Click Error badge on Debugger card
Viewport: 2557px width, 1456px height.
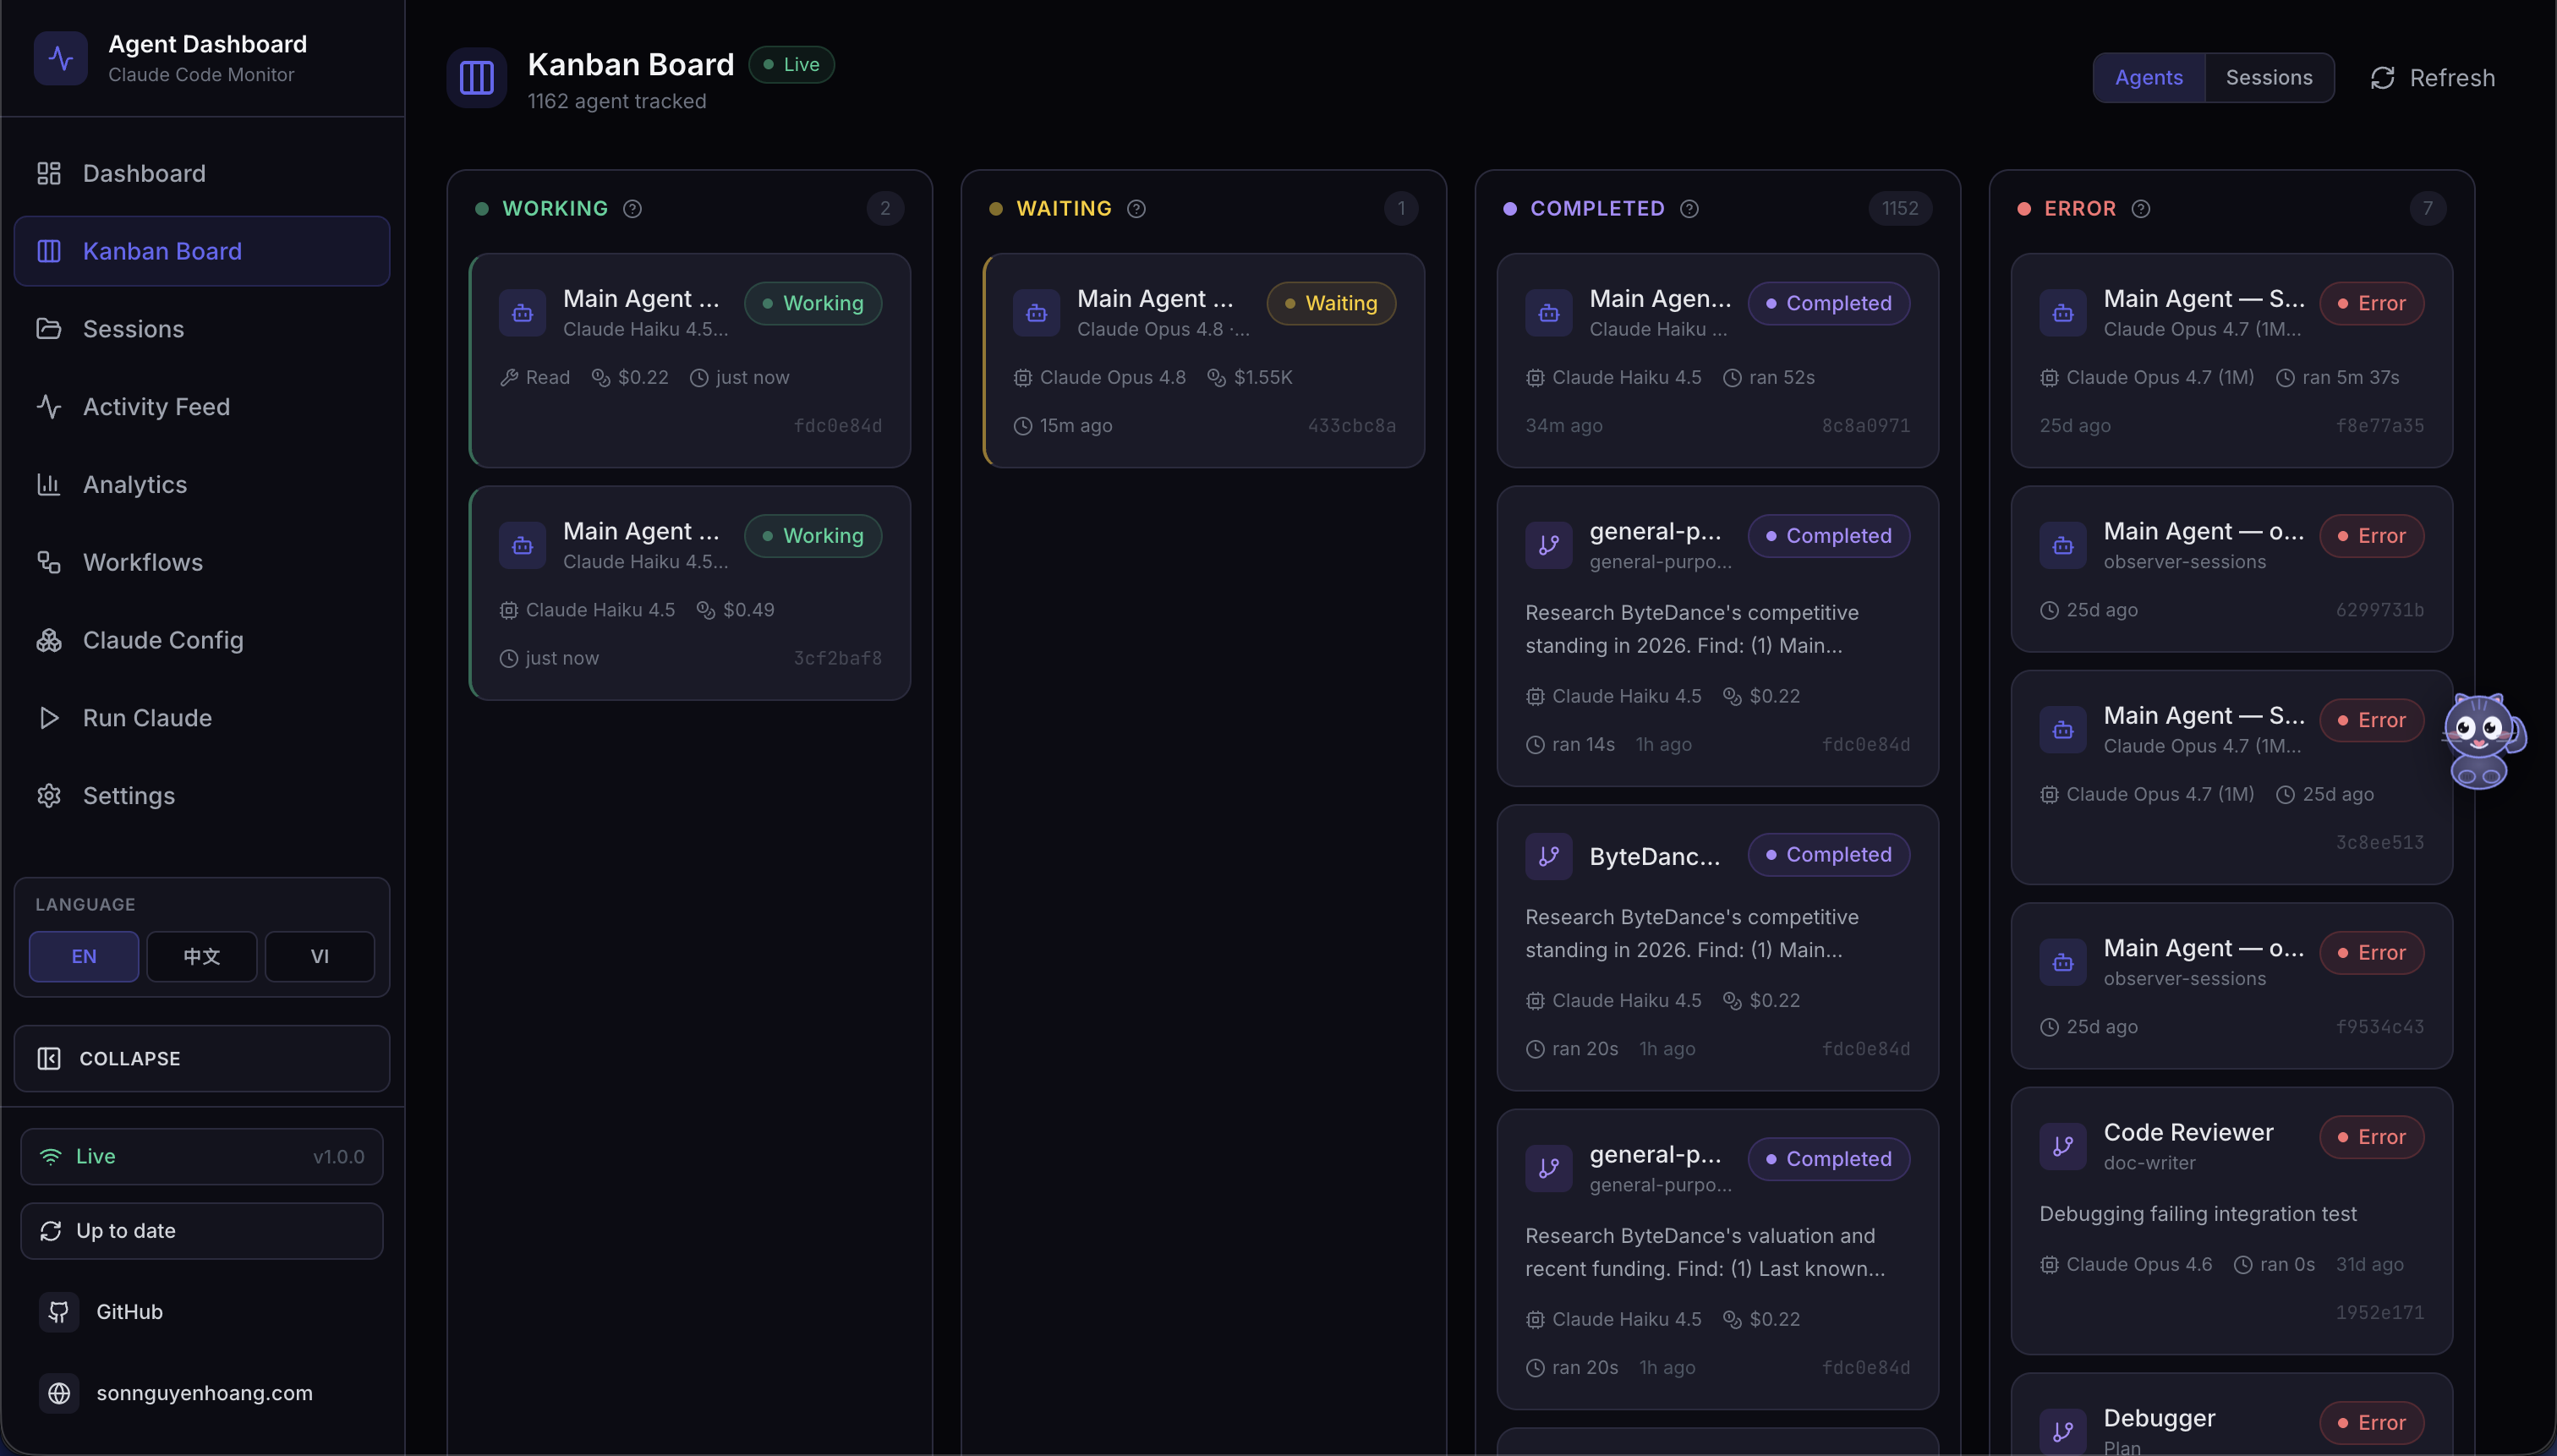[2371, 1422]
